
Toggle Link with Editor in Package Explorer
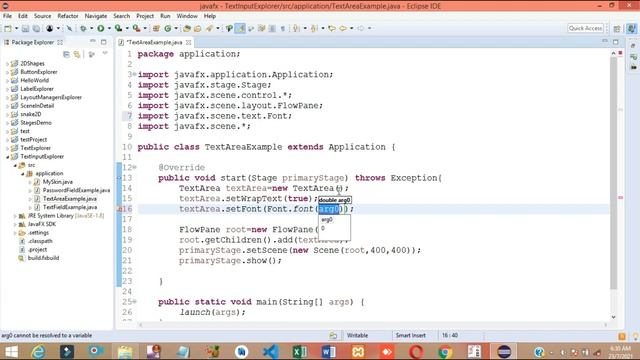point(77,54)
